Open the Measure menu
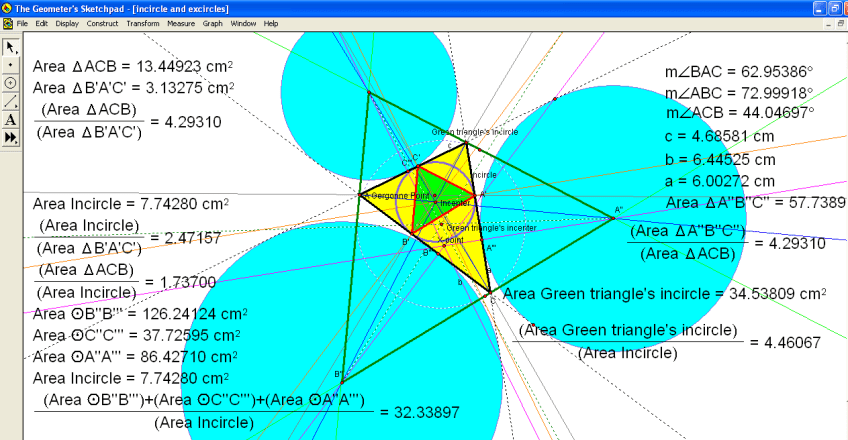The width and height of the screenshot is (848, 440). 181,22
